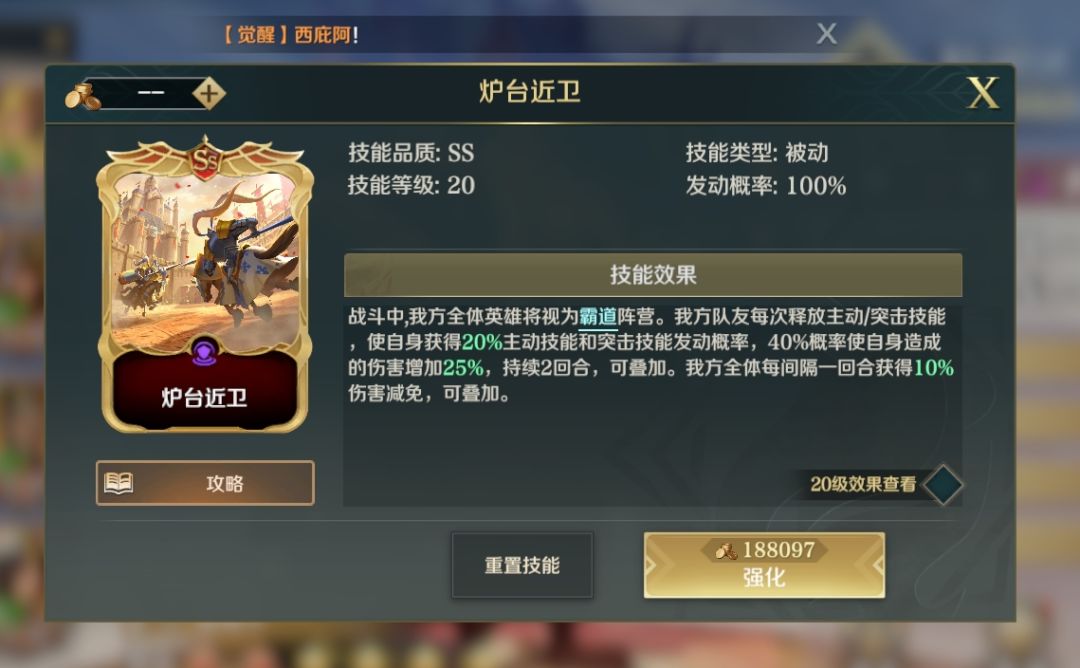The height and width of the screenshot is (668, 1080).
Task: Select the 重置技能 reset button
Action: pyautogui.click(x=522, y=565)
